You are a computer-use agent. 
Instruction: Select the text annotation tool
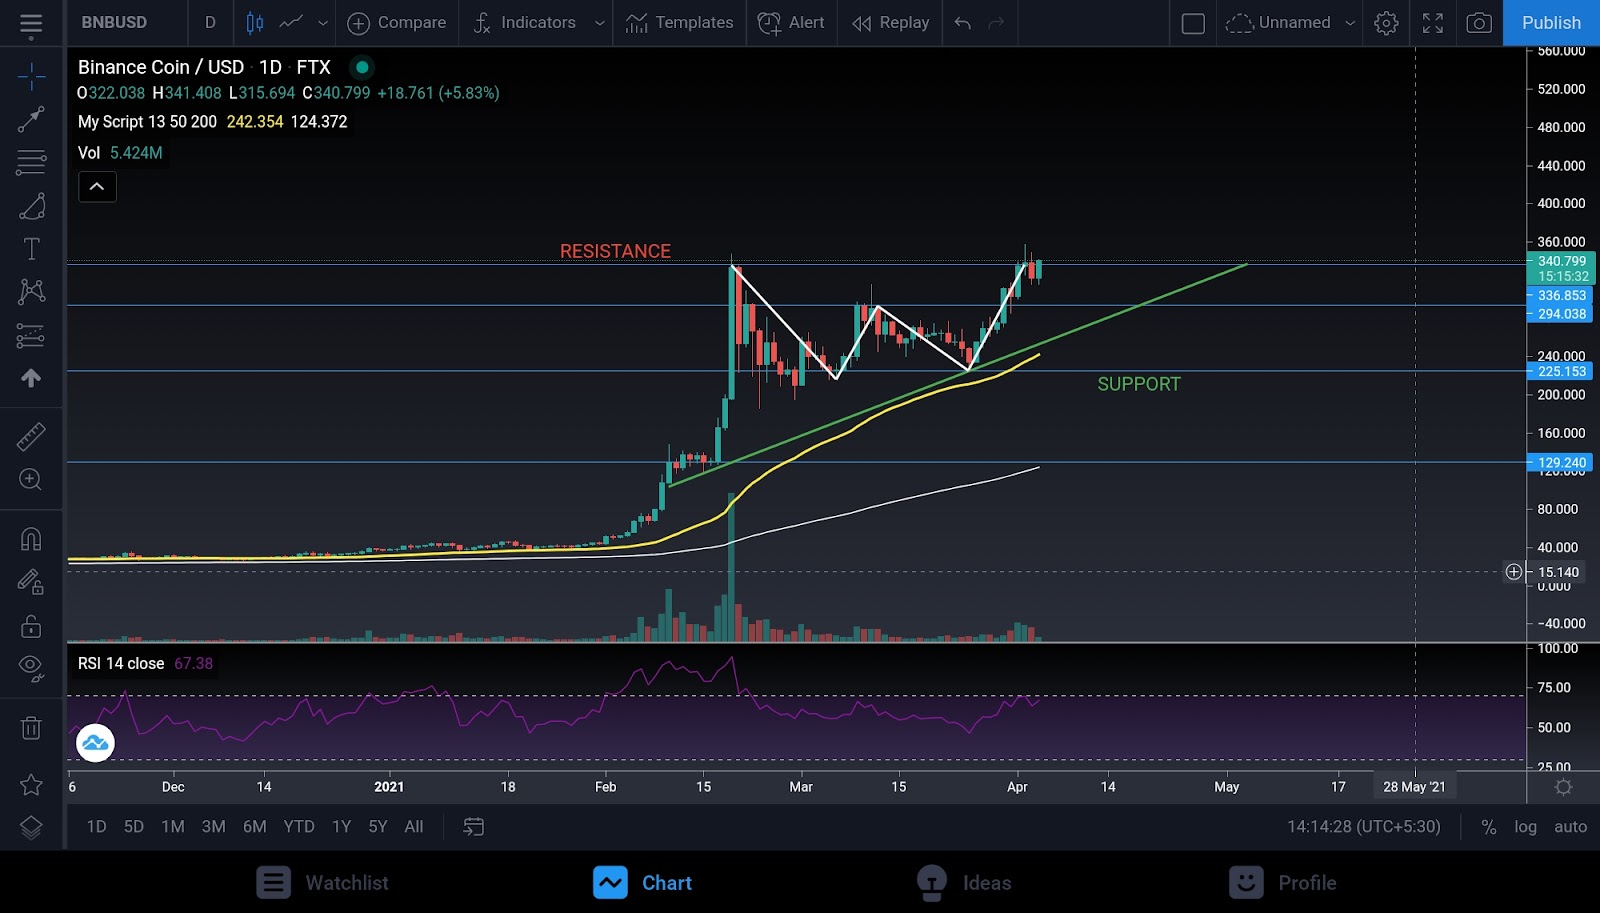click(31, 249)
